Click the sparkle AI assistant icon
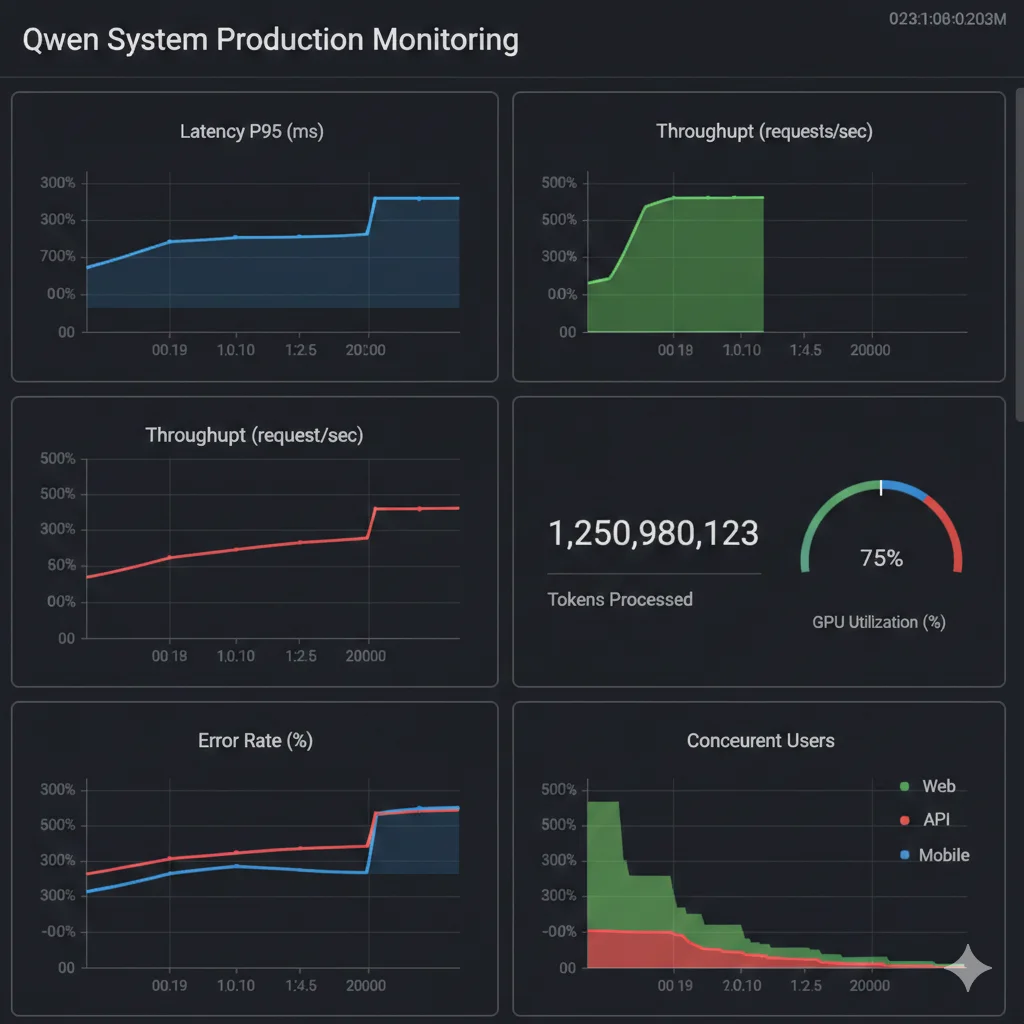Screen dimensions: 1024x1024 click(968, 968)
